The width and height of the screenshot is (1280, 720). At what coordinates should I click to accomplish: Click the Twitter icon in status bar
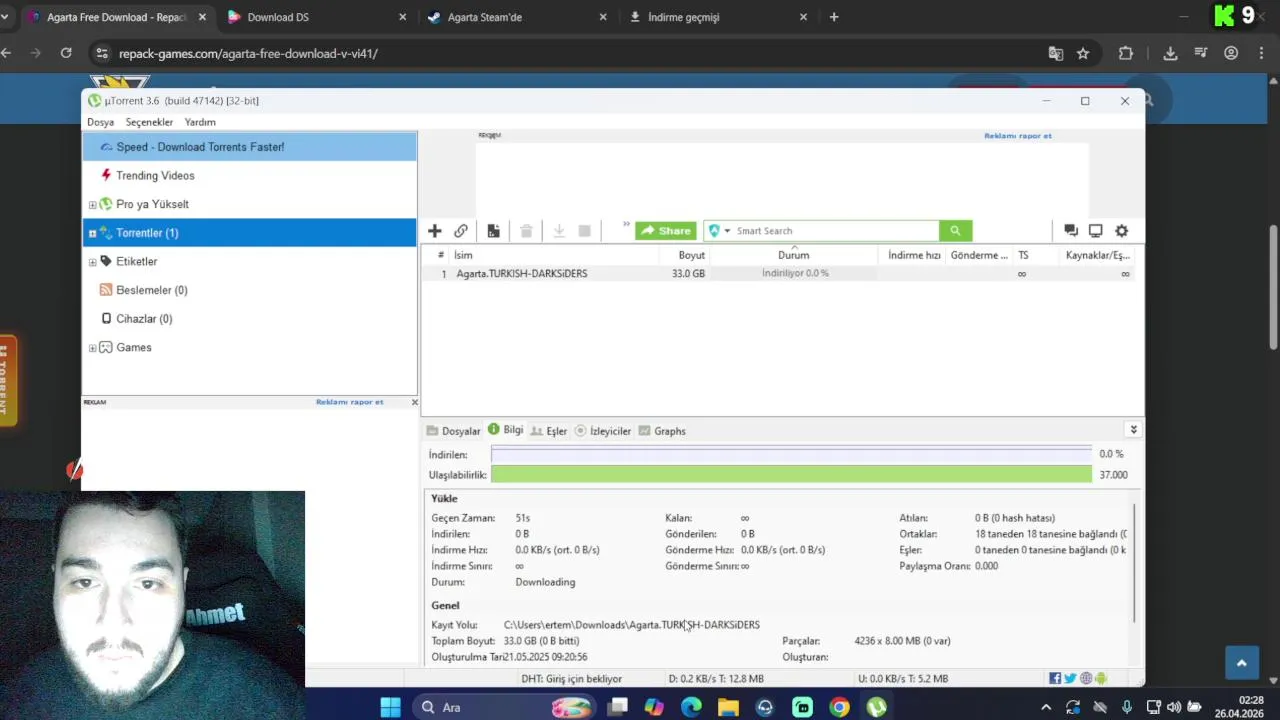point(1070,679)
